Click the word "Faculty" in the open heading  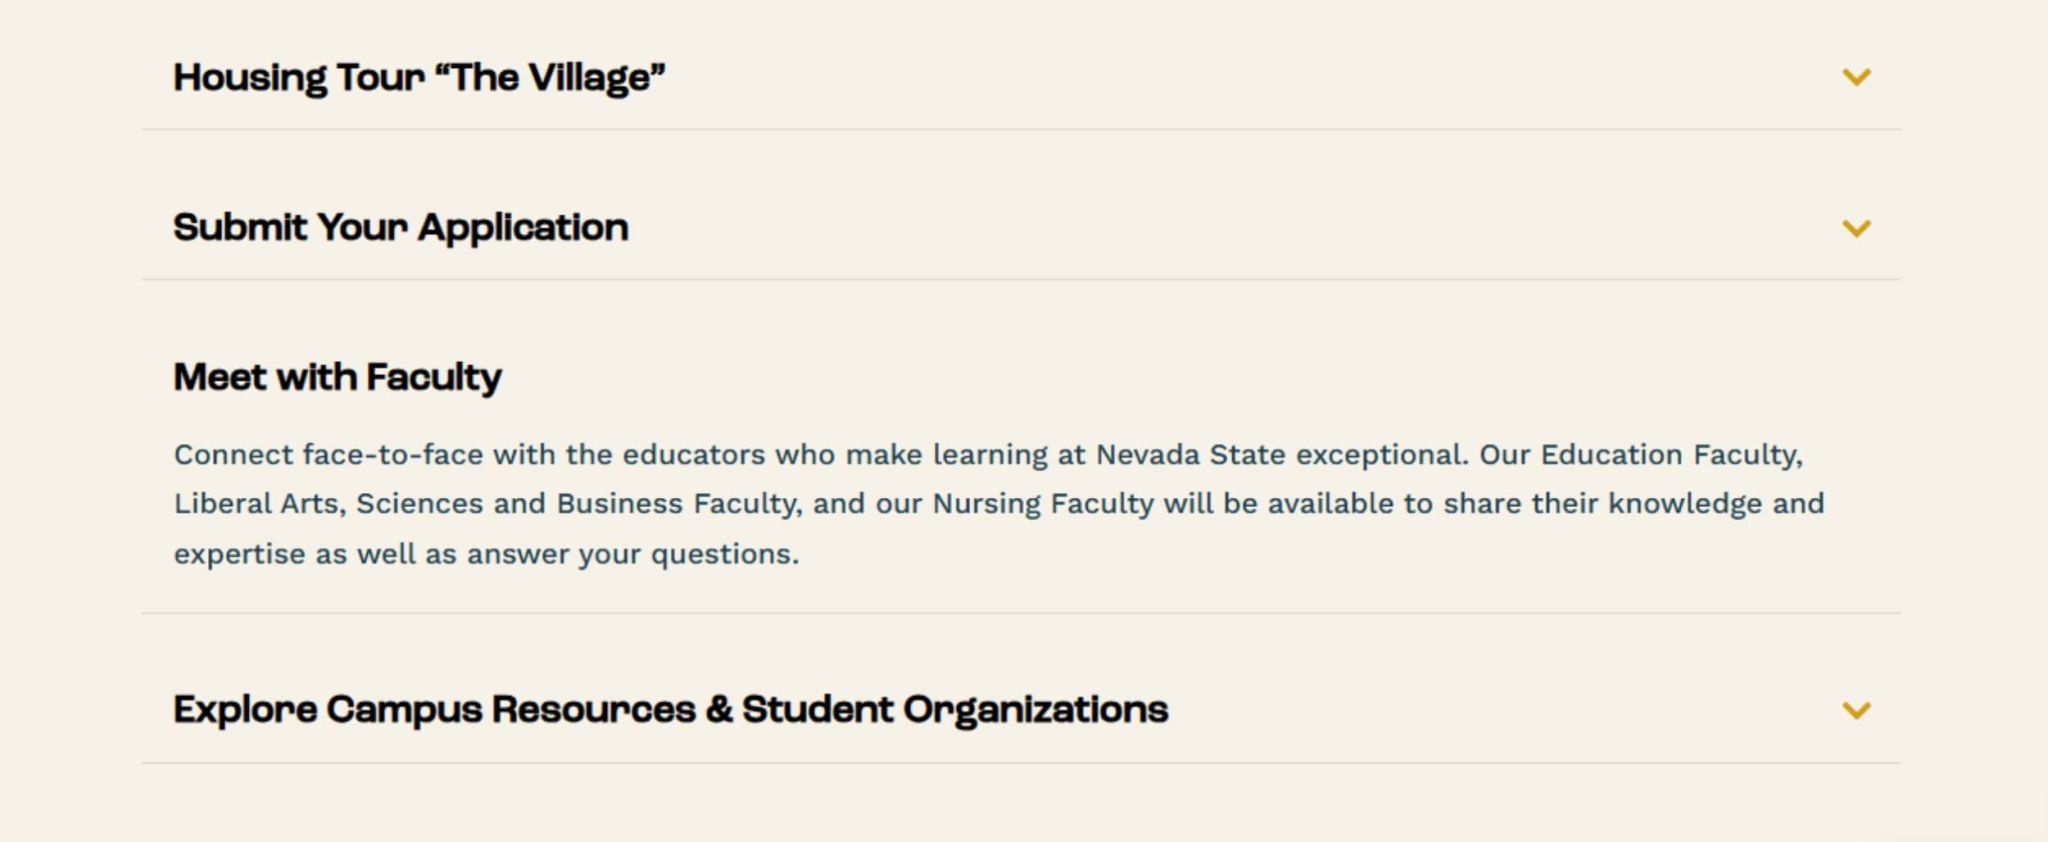(x=433, y=377)
